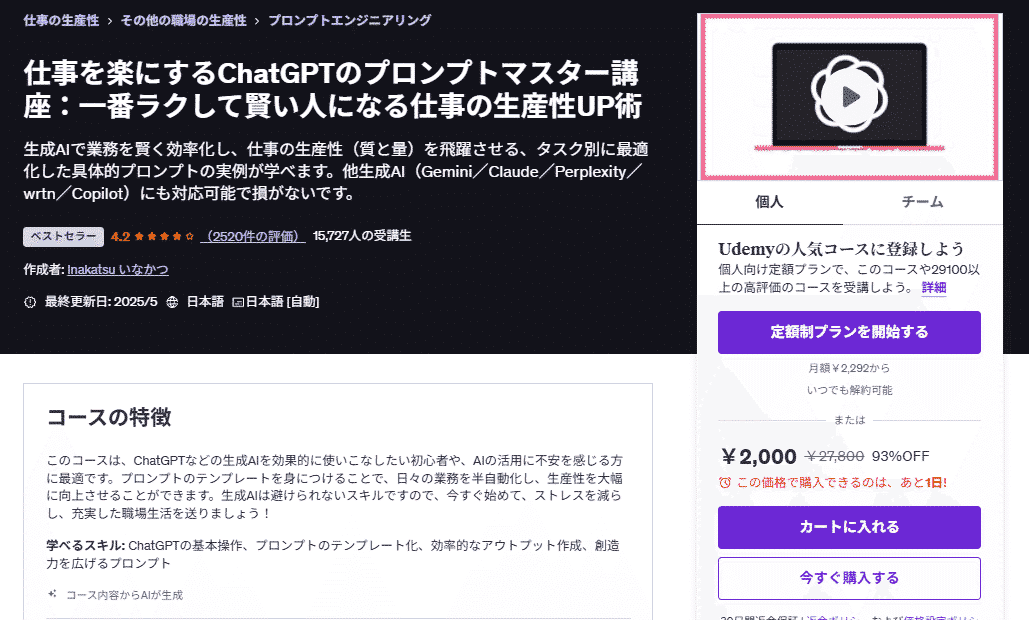Play the course preview video

click(x=848, y=97)
